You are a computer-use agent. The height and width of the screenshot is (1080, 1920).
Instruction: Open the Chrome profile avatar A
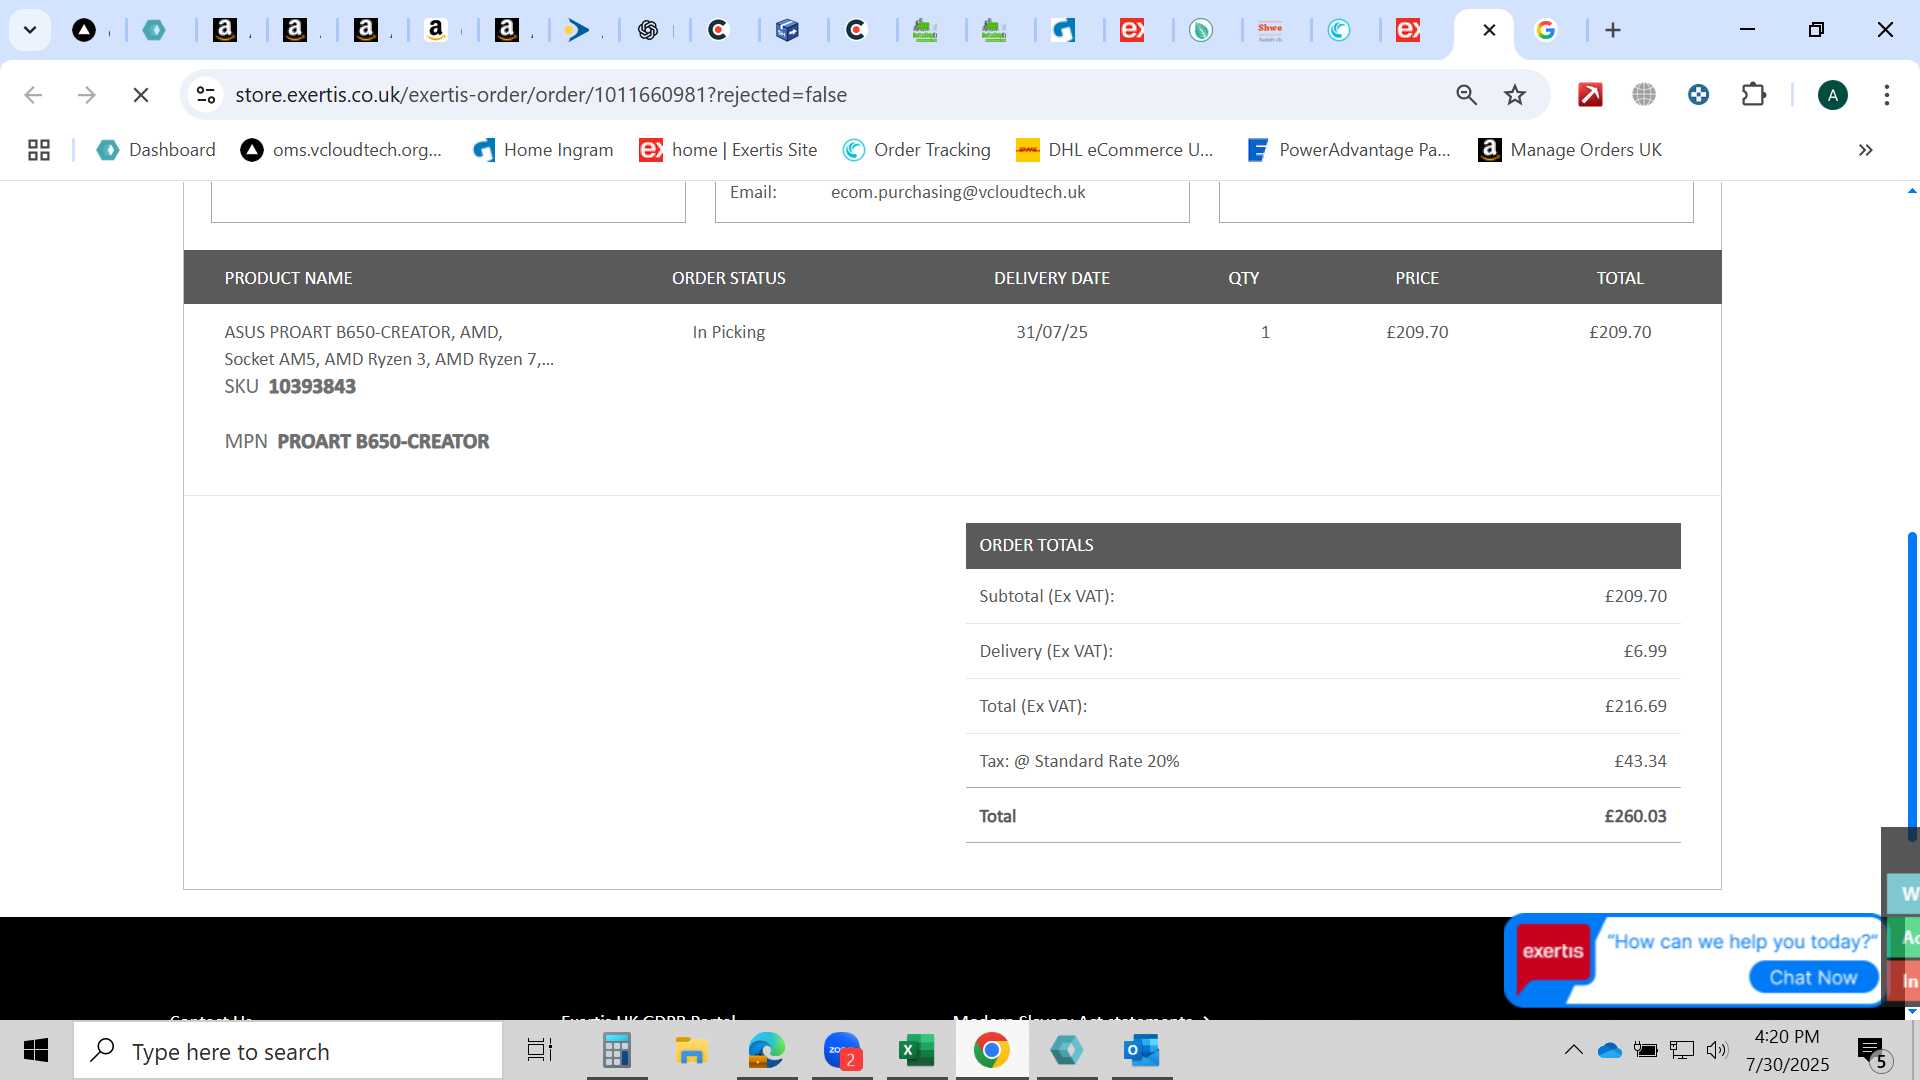(1832, 95)
